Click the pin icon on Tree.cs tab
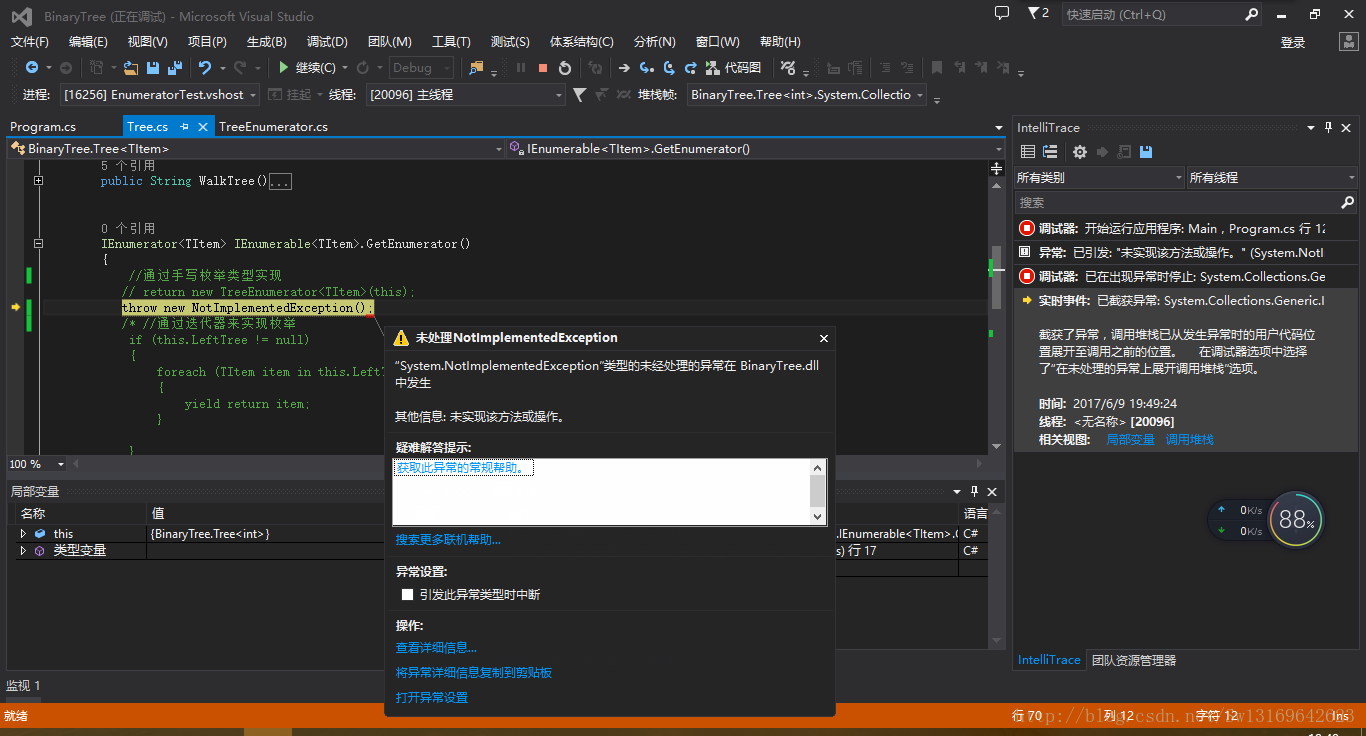 point(184,127)
